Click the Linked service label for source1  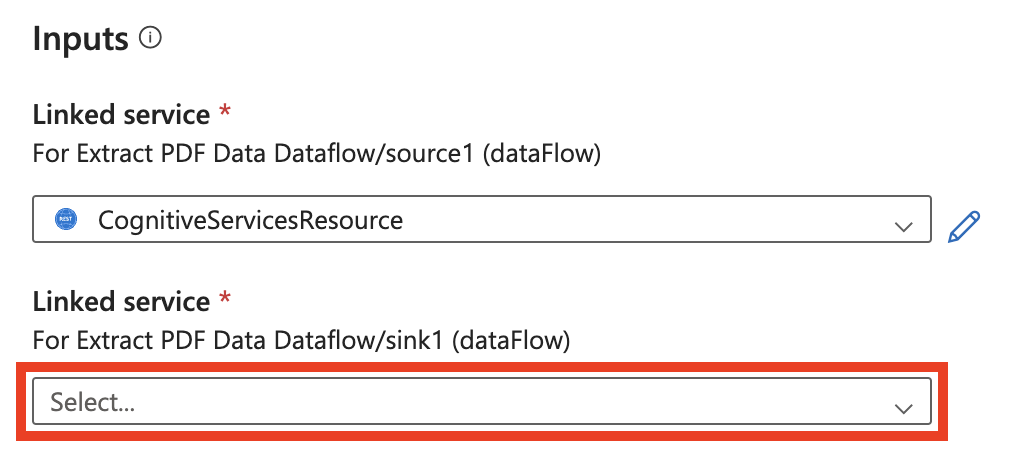pos(121,114)
